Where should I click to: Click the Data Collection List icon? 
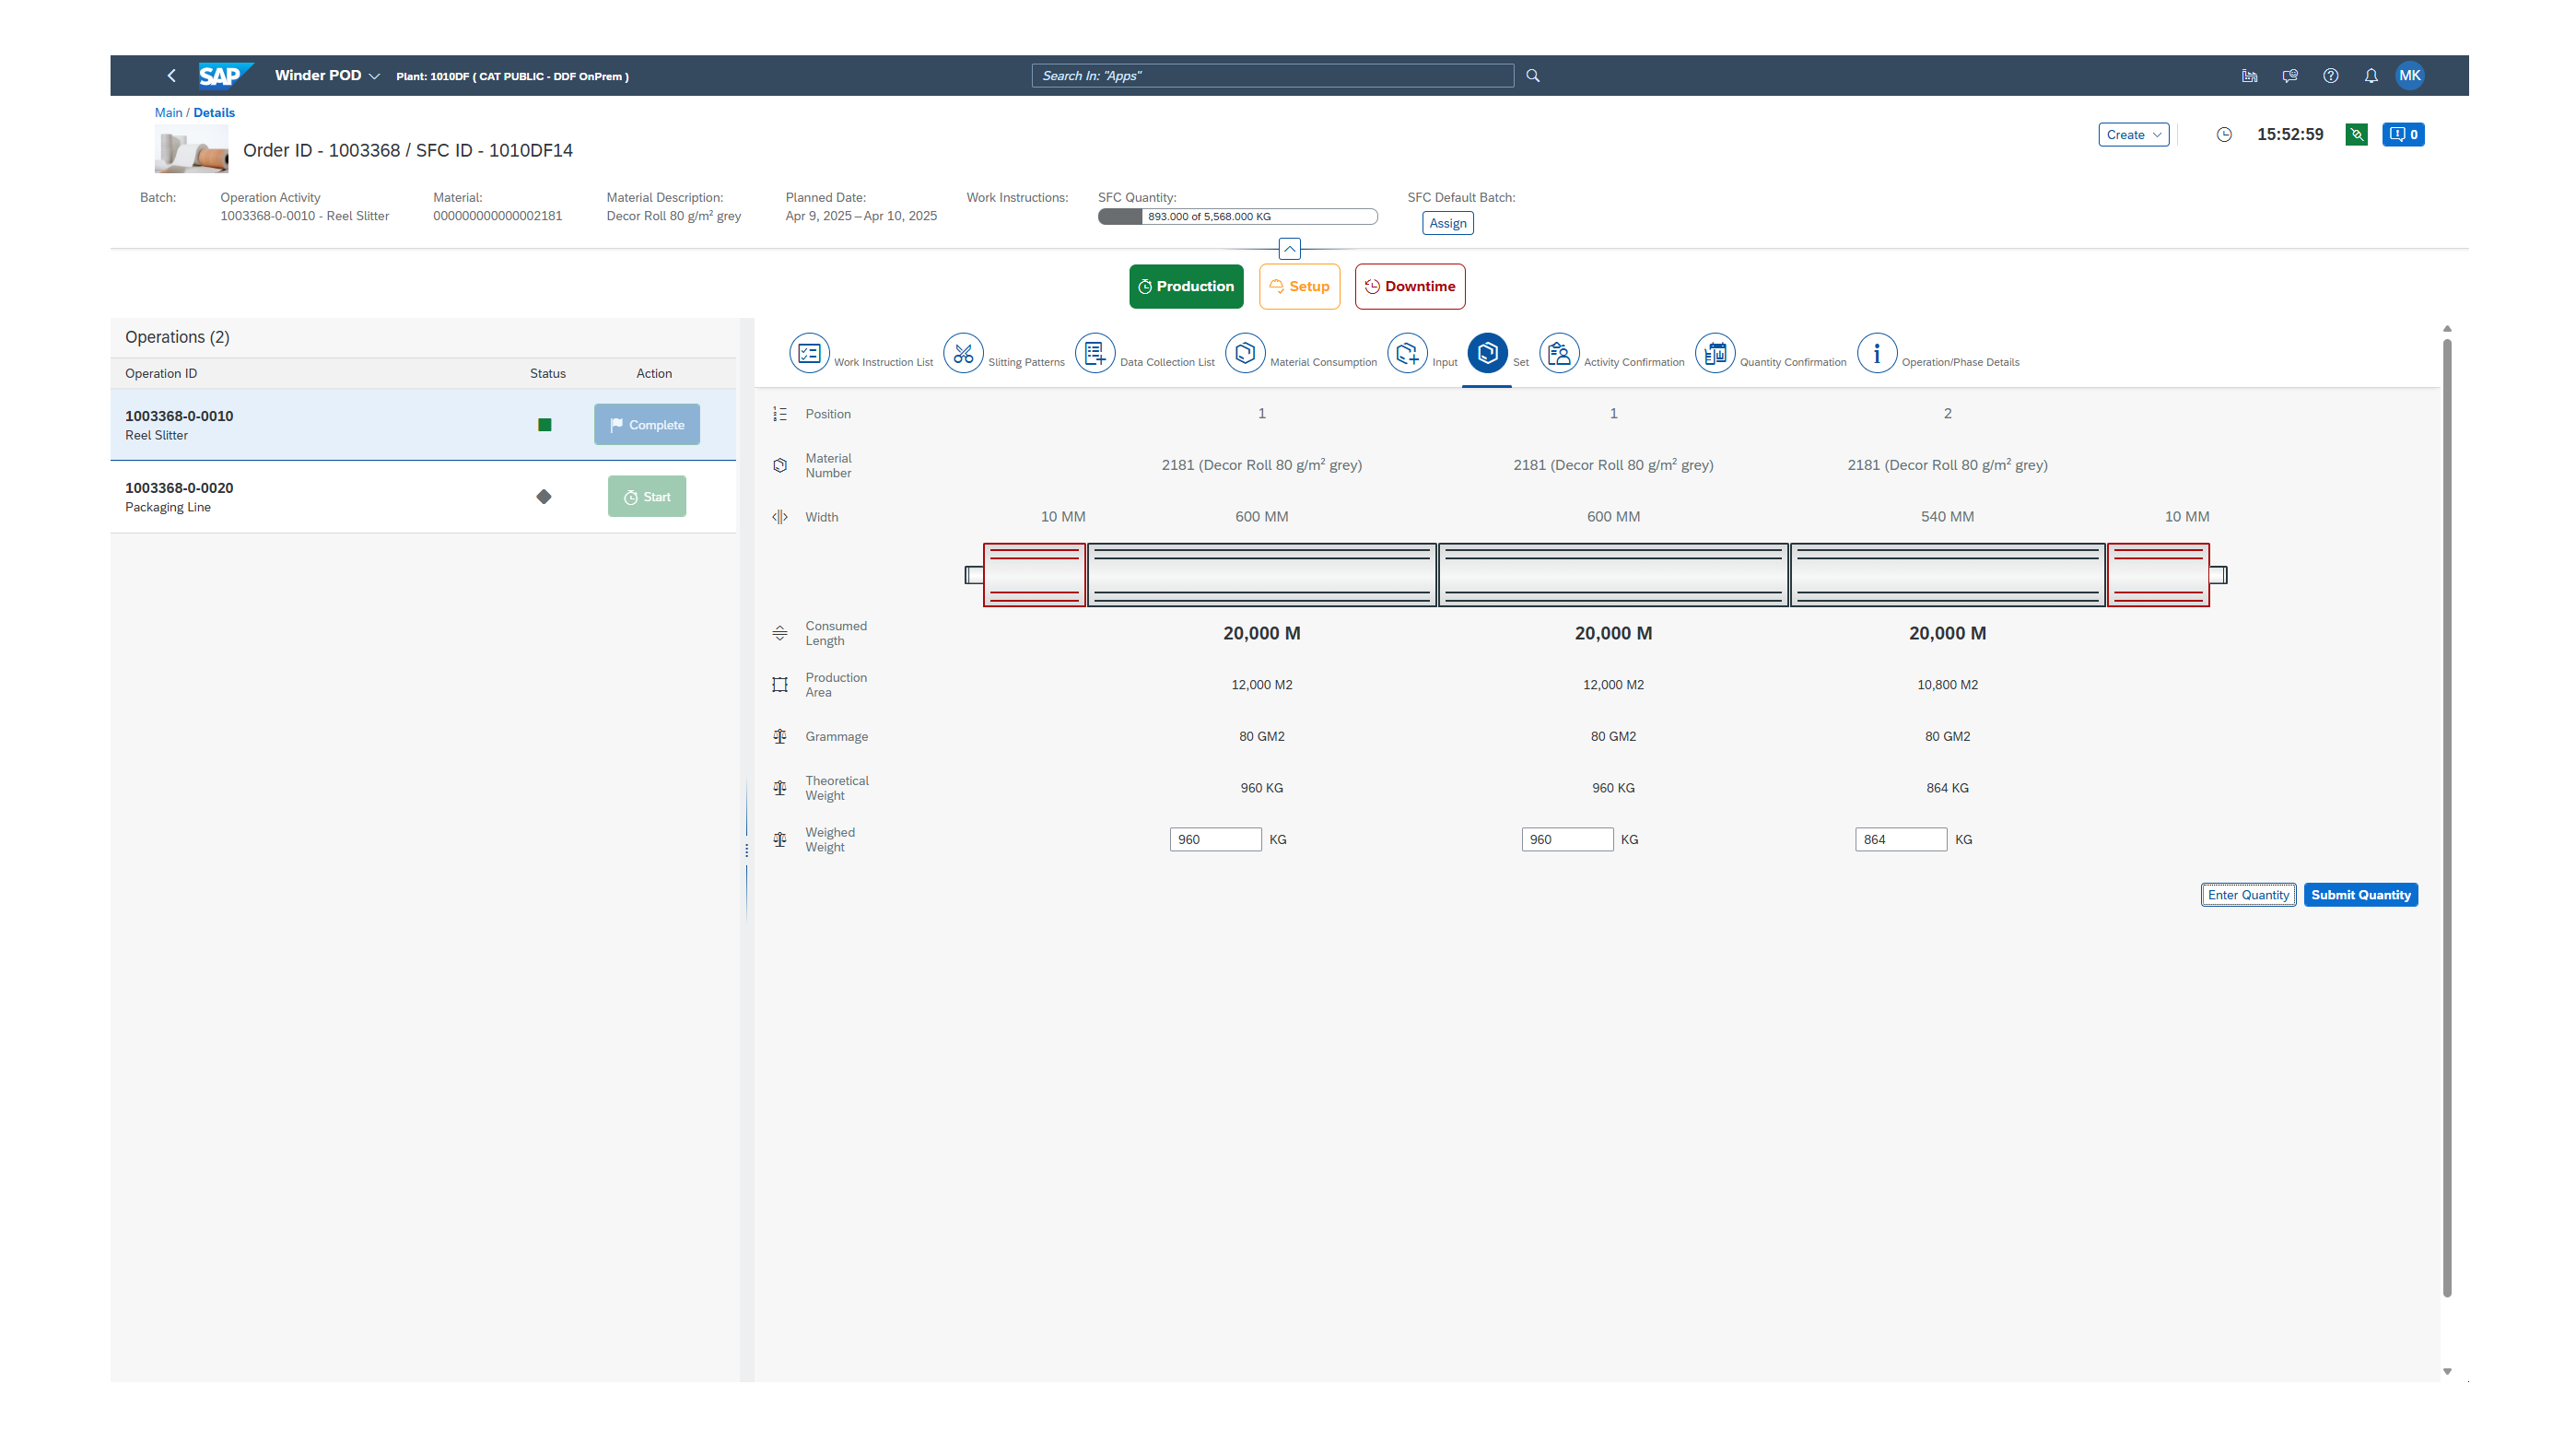point(1094,353)
